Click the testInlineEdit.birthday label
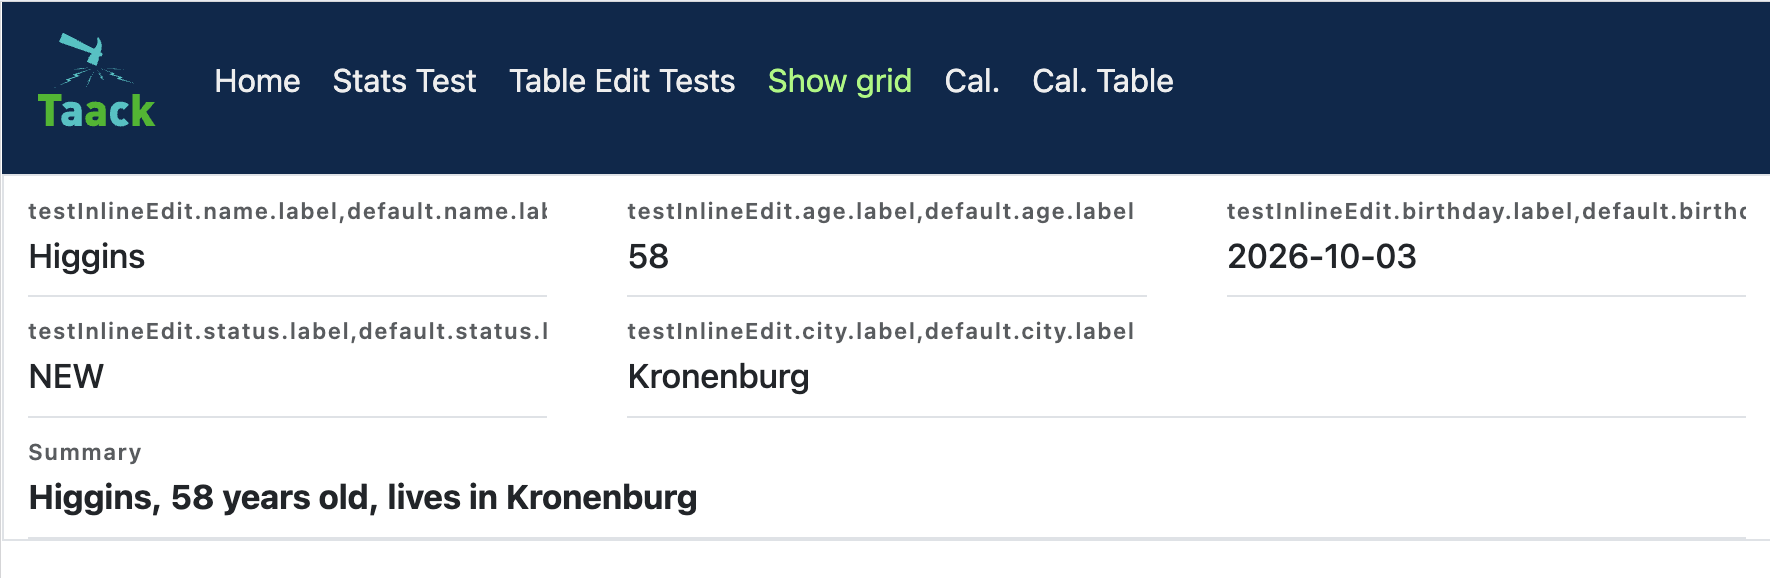The width and height of the screenshot is (1770, 578). [x=1486, y=211]
